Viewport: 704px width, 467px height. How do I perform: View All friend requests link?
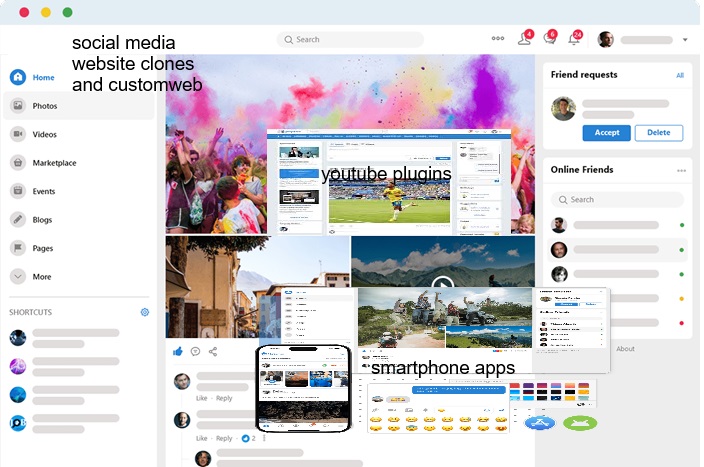pyautogui.click(x=680, y=75)
